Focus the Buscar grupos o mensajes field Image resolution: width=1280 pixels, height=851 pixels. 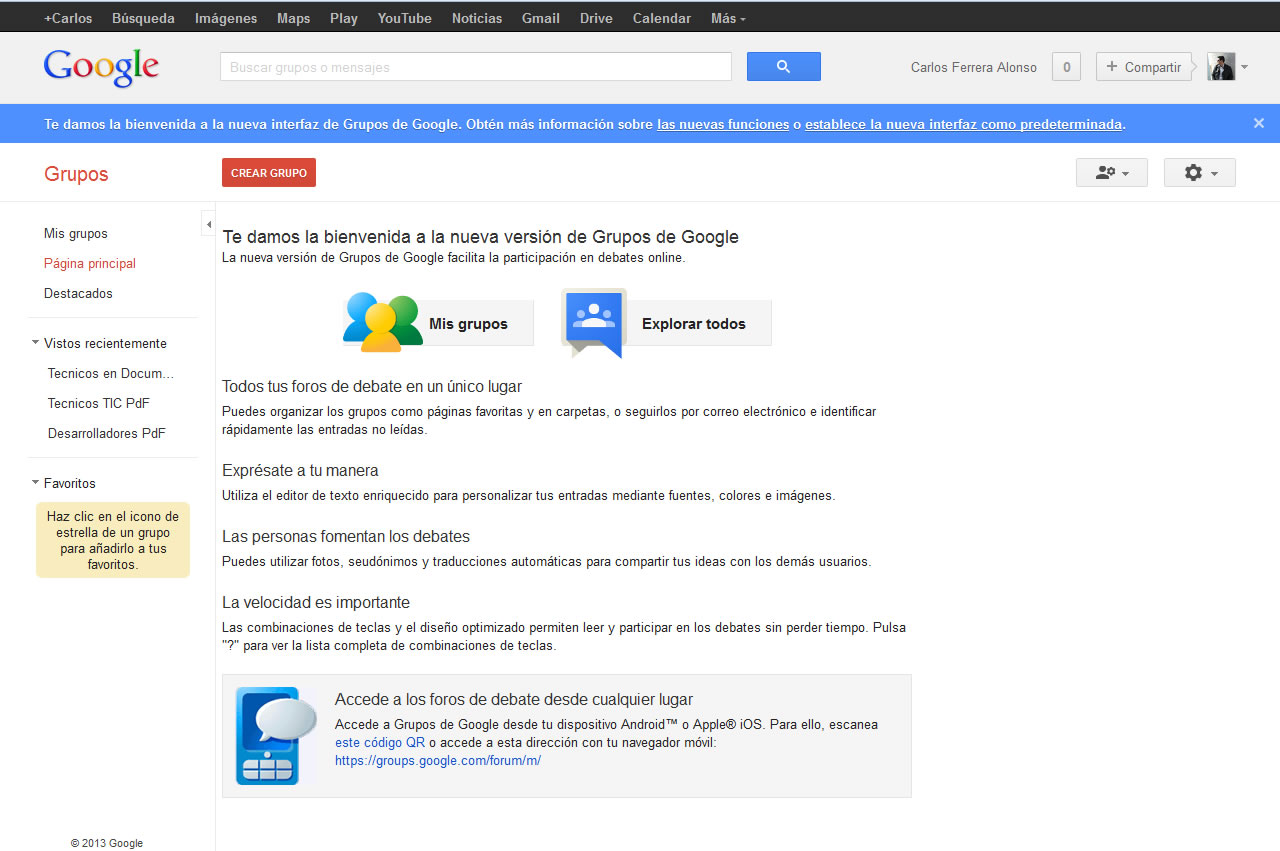(476, 67)
